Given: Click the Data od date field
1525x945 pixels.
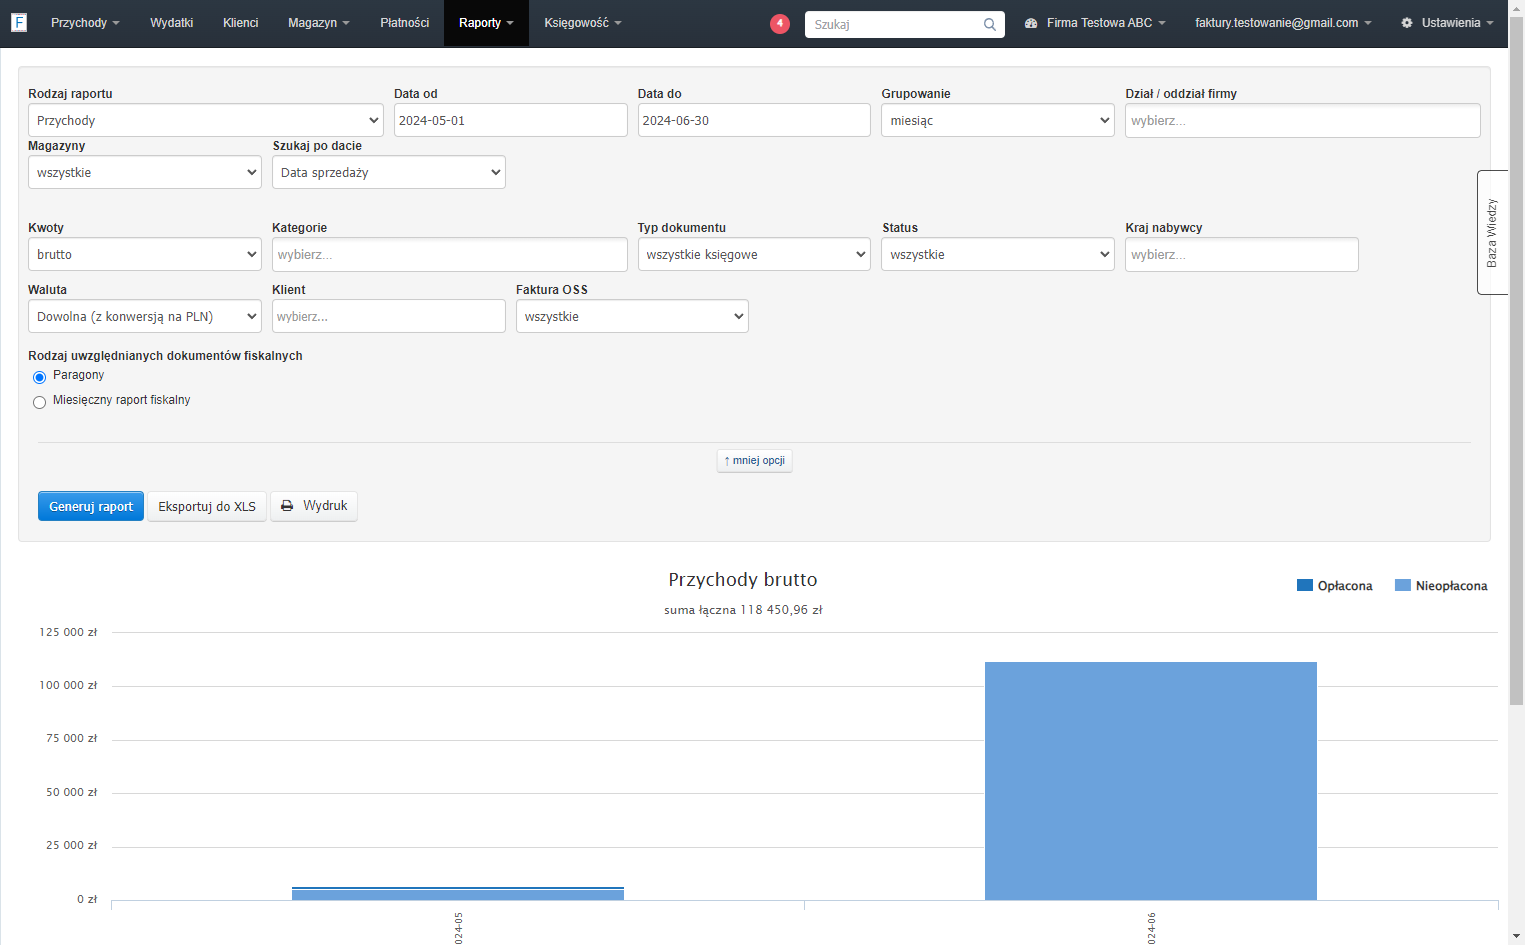Looking at the screenshot, I should pyautogui.click(x=510, y=120).
